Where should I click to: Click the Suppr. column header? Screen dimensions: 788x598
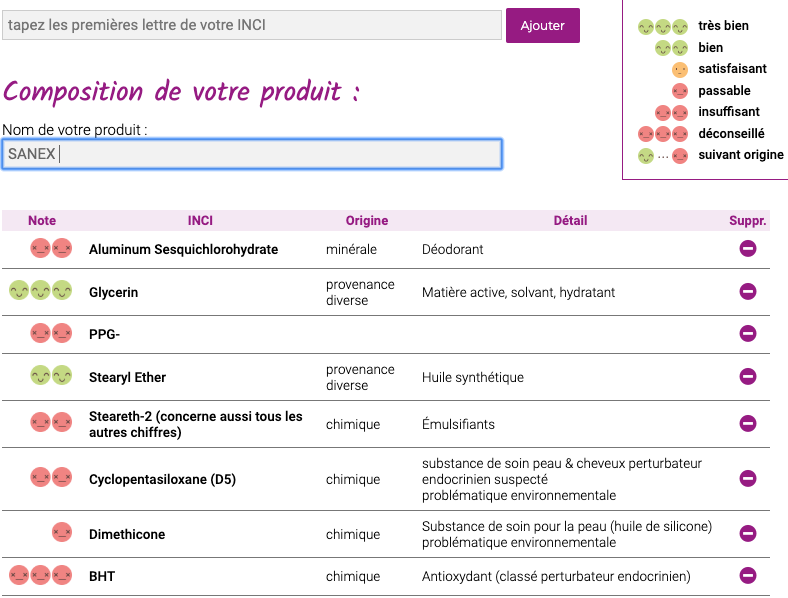(x=748, y=221)
